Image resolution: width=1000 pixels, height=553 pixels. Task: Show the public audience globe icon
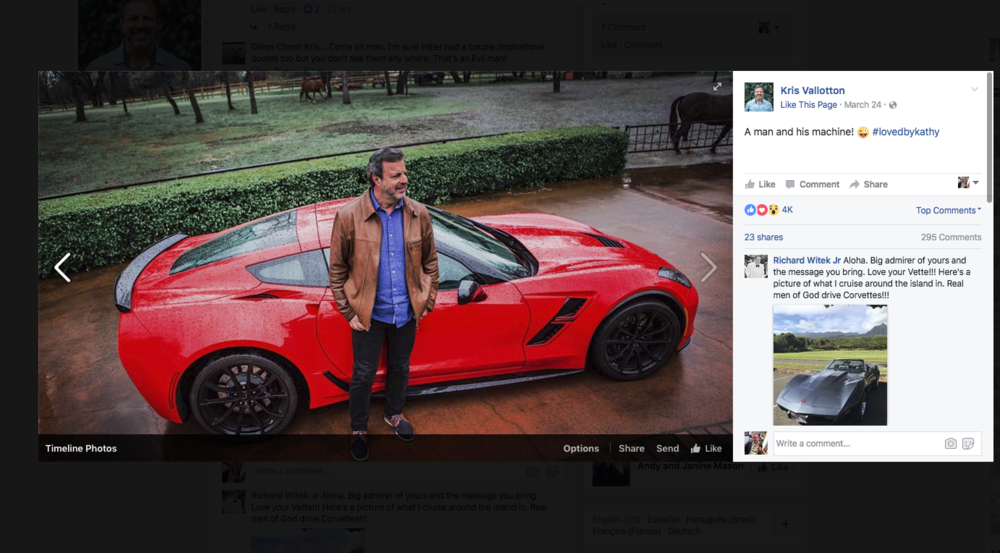(x=892, y=105)
